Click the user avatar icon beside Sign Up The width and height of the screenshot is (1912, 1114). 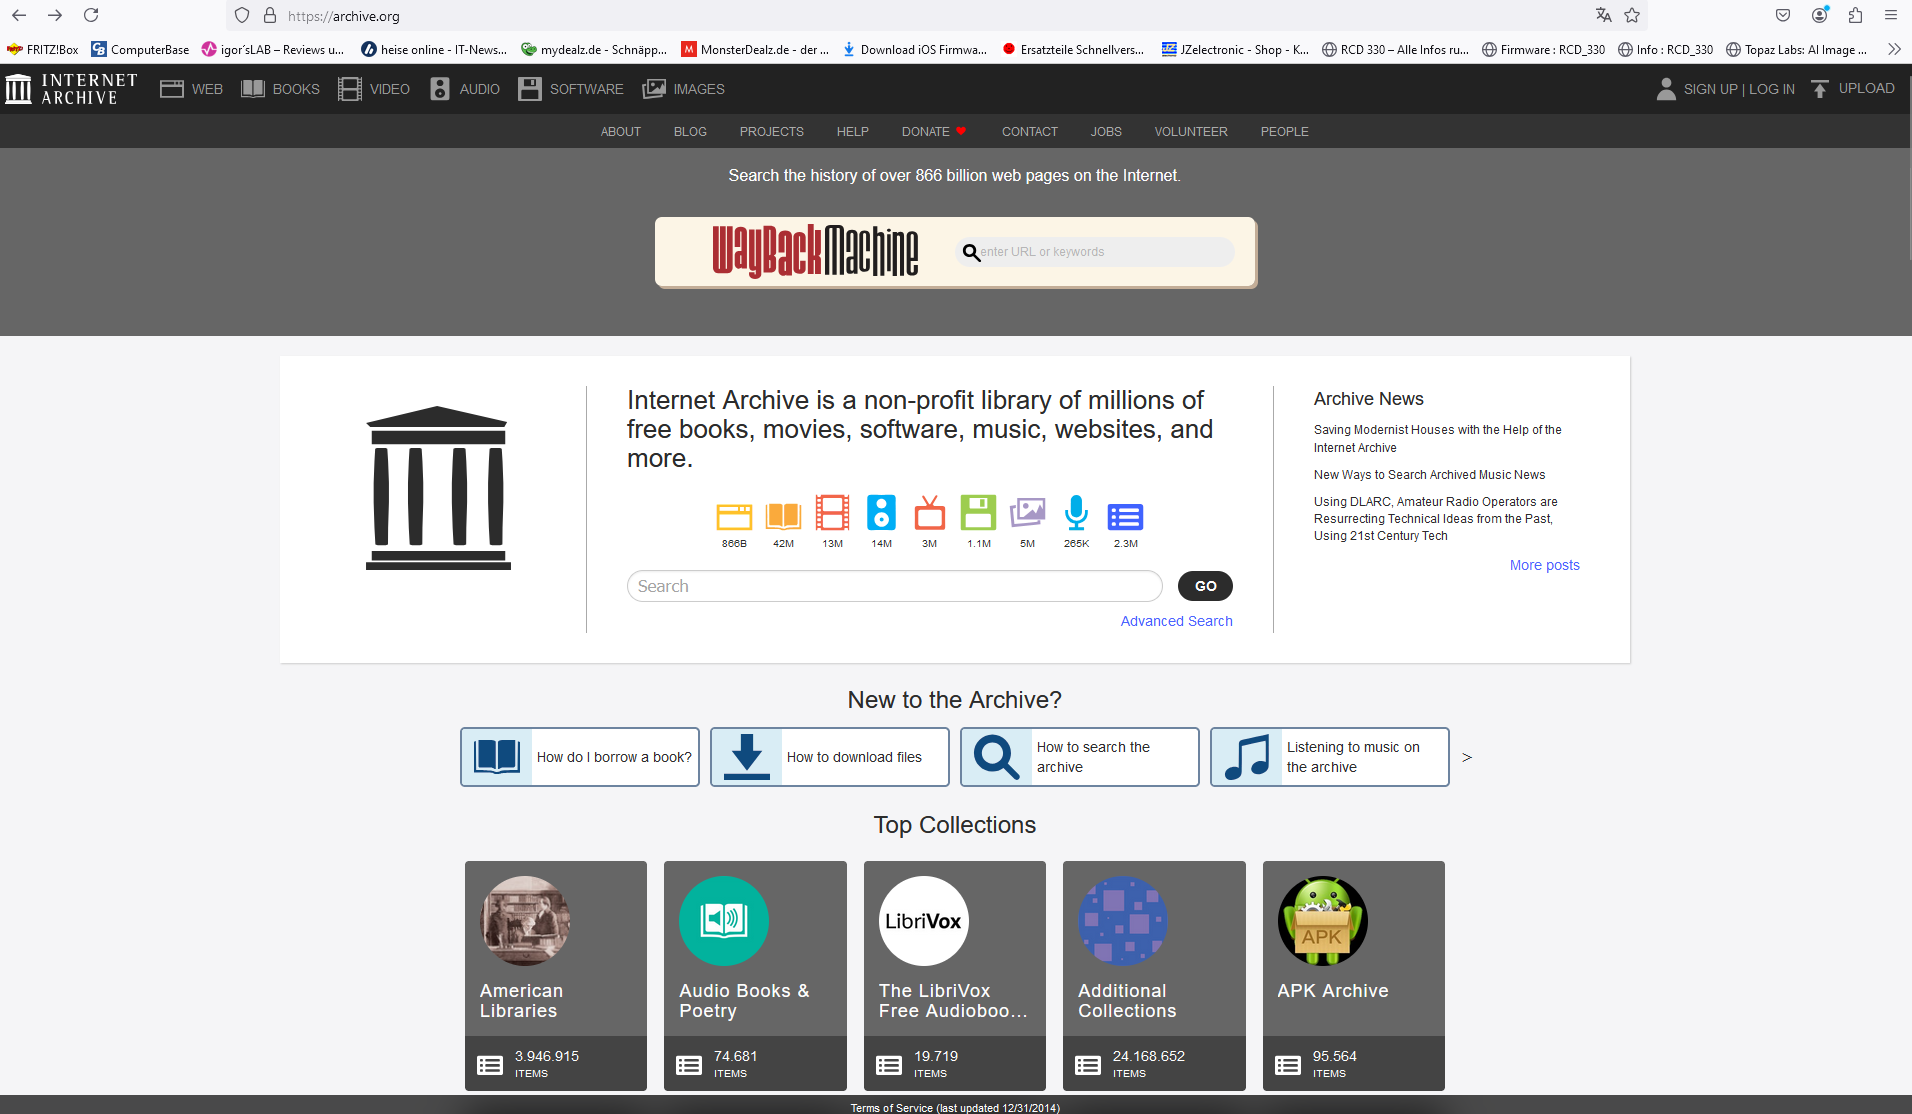[x=1666, y=89]
